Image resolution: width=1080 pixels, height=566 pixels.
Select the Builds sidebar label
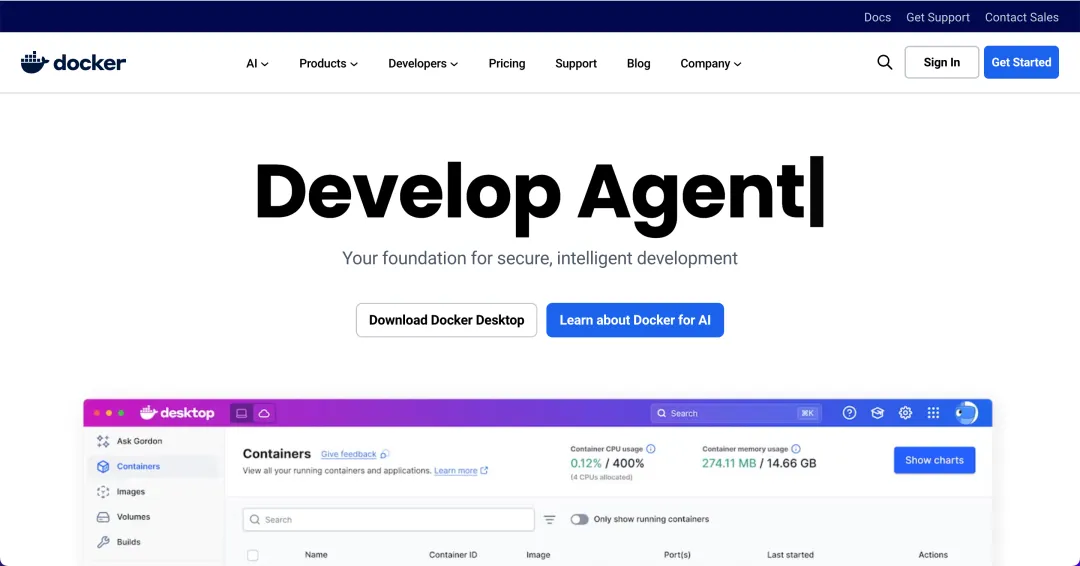129,542
